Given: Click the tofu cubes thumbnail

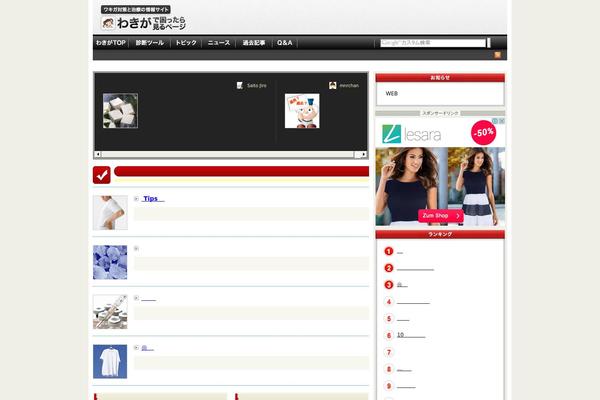Looking at the screenshot, I should (x=120, y=111).
